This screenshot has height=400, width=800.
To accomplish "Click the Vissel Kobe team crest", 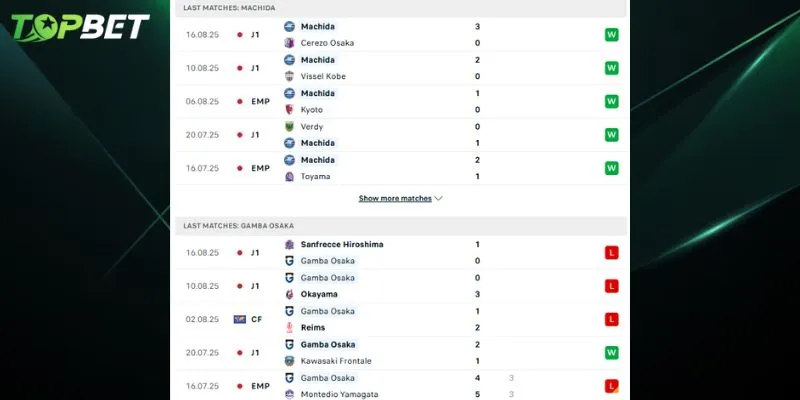I will 290,76.
